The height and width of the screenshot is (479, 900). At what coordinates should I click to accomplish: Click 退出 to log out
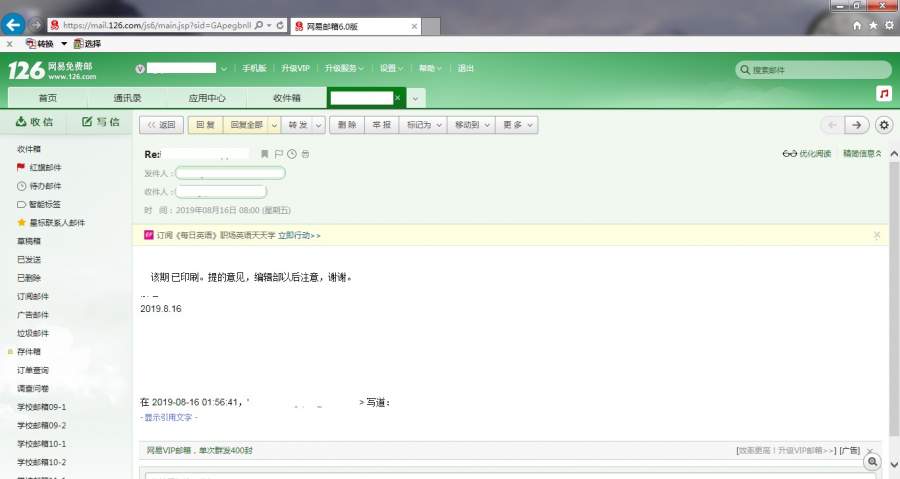click(465, 68)
